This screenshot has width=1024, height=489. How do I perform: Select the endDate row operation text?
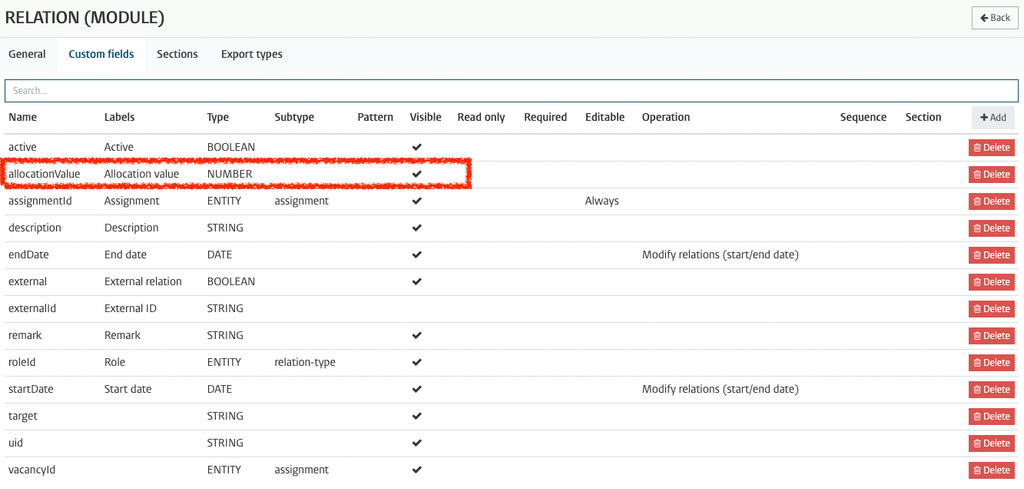pyautogui.click(x=720, y=255)
